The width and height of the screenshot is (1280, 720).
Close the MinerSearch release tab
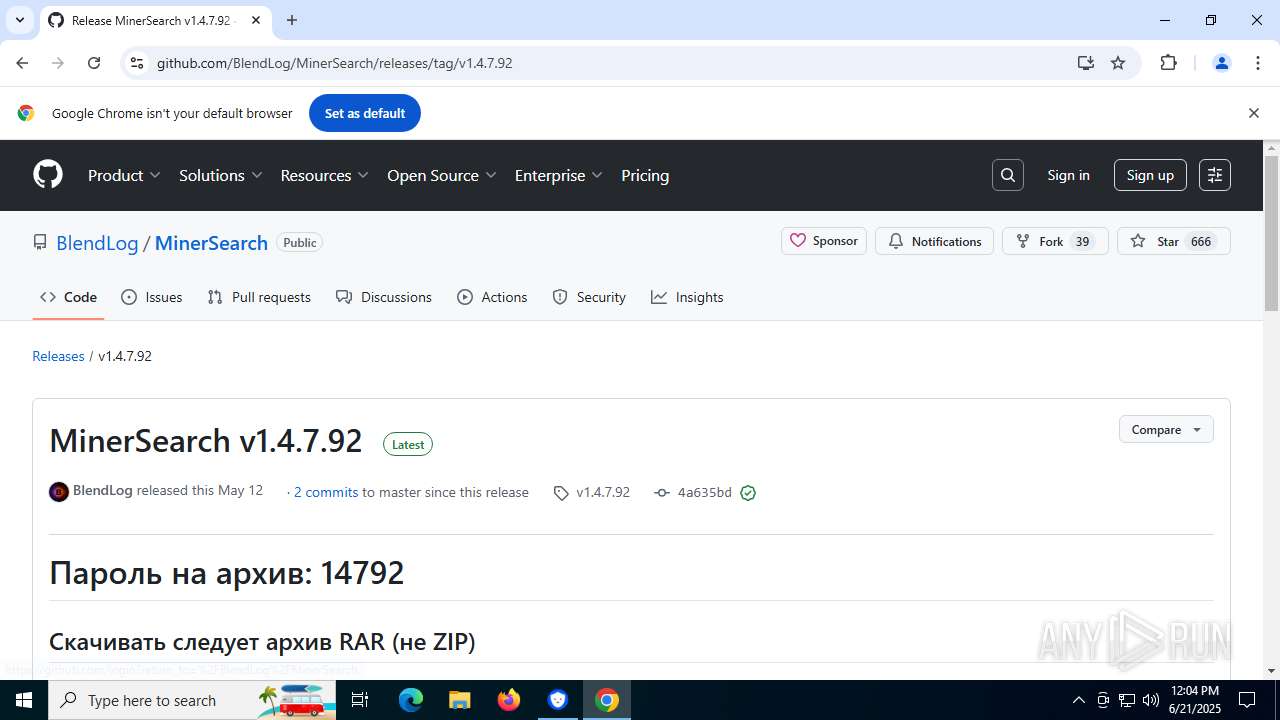point(256,20)
